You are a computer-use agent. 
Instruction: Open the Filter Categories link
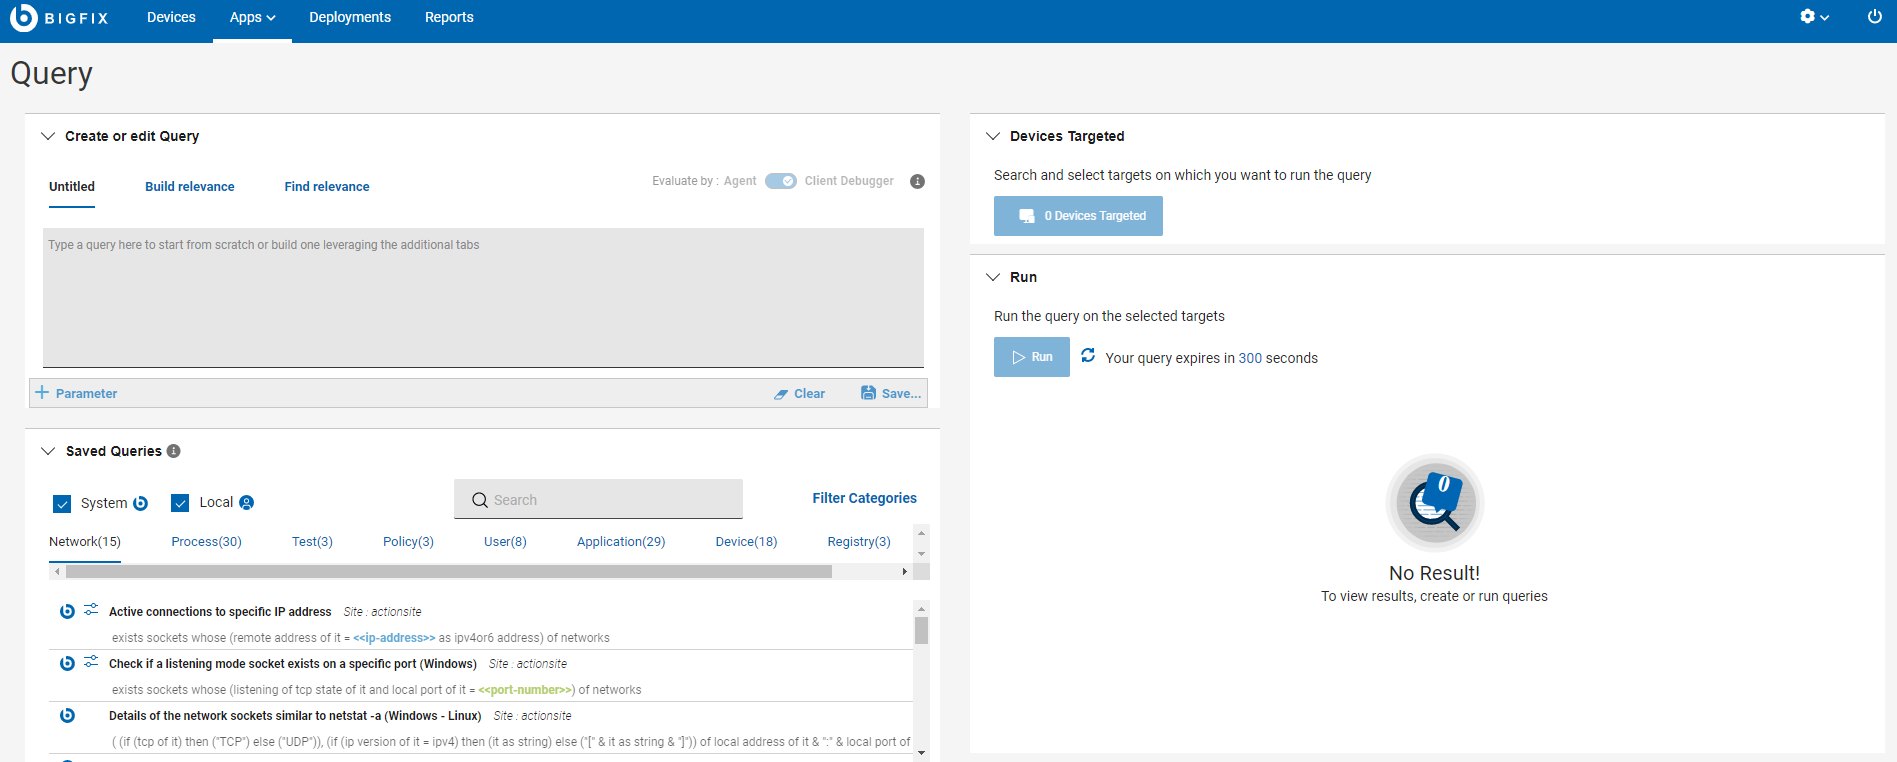[864, 498]
